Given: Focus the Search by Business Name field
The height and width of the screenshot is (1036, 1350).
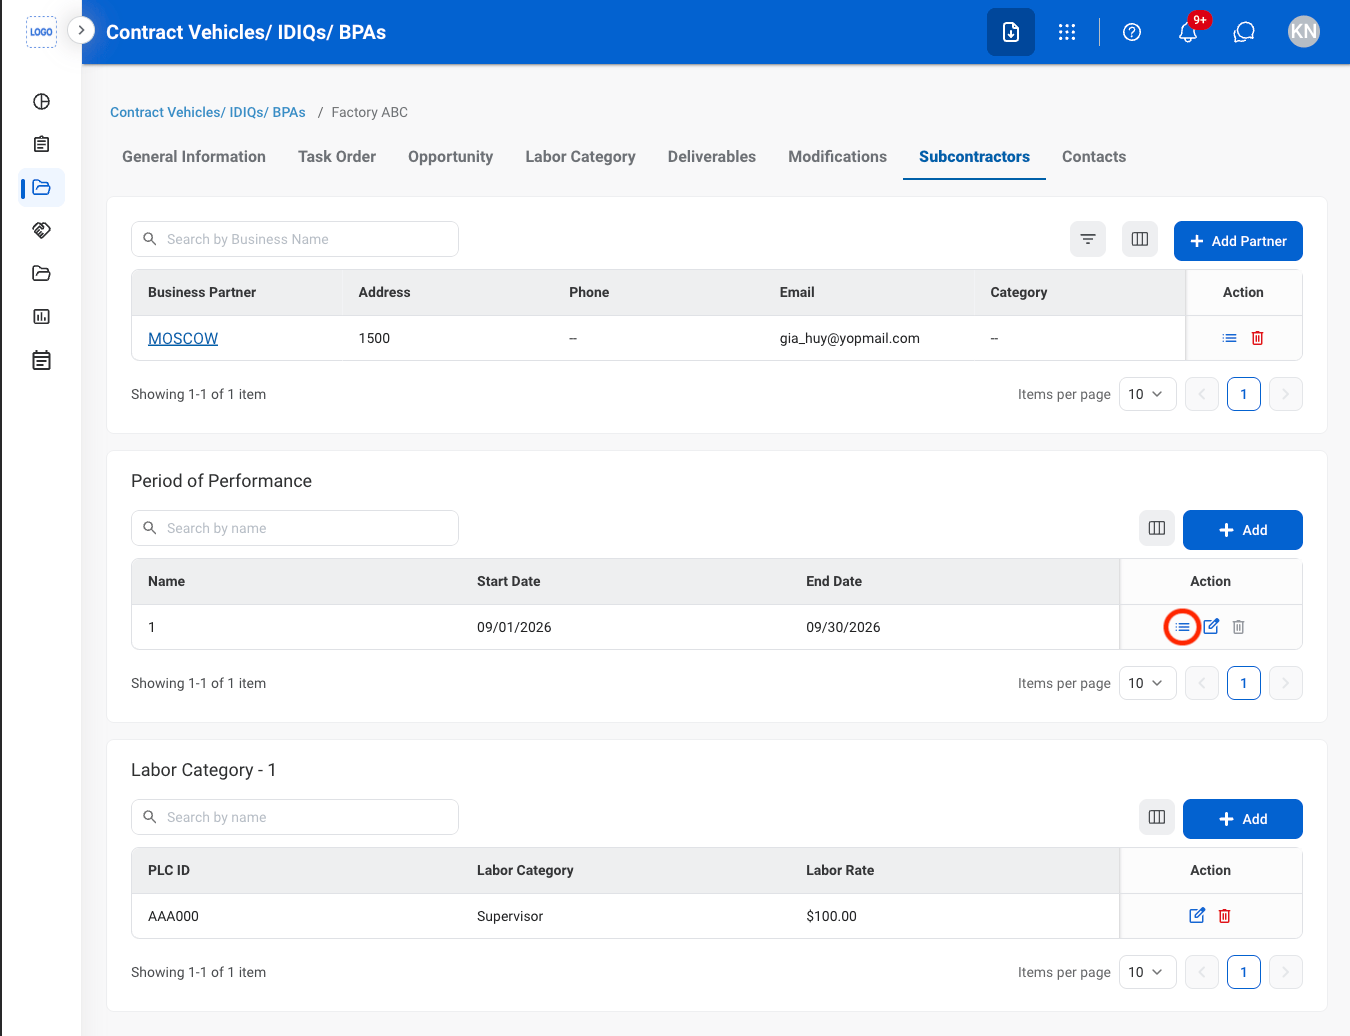Looking at the screenshot, I should coord(295,239).
